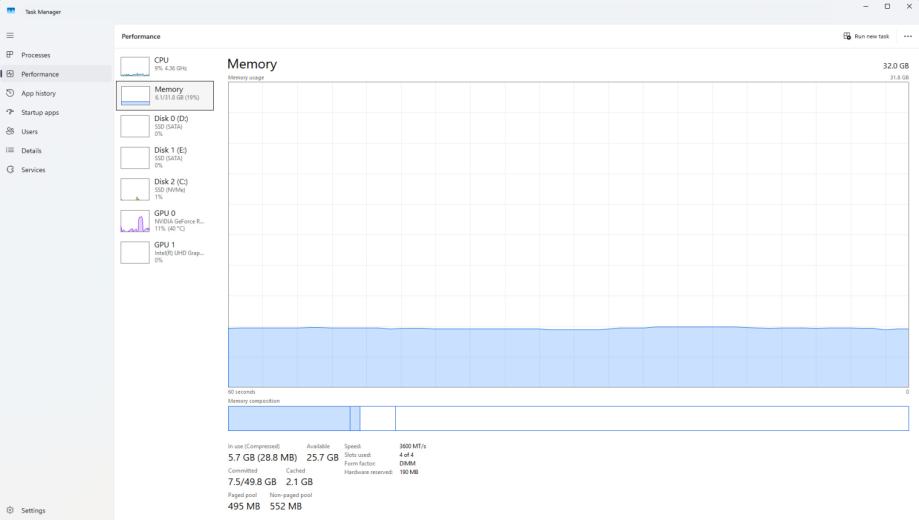Select the Performance page label
Screen dimensions: 919x520
tap(40, 74)
